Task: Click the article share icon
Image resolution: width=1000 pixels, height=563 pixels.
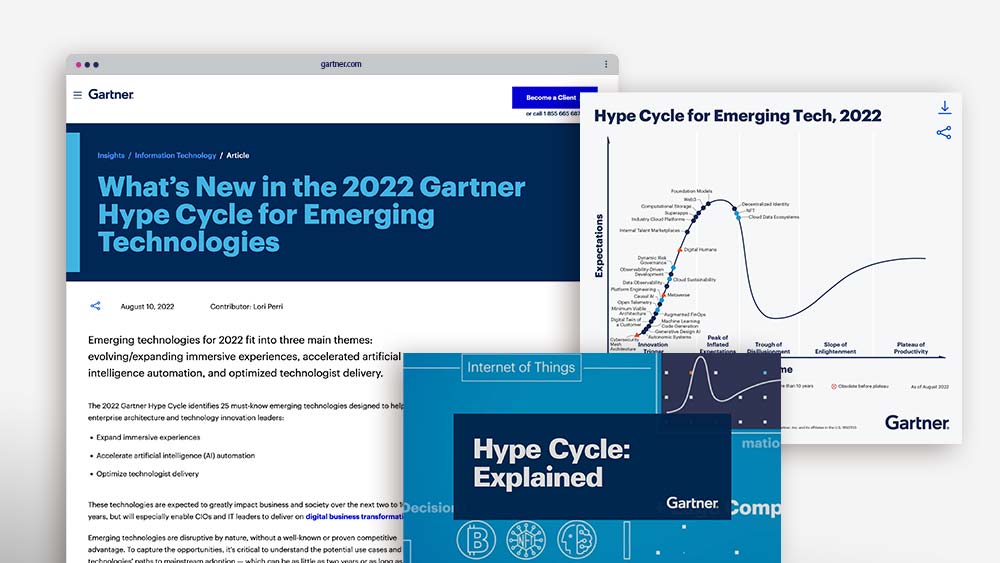Action: point(95,306)
